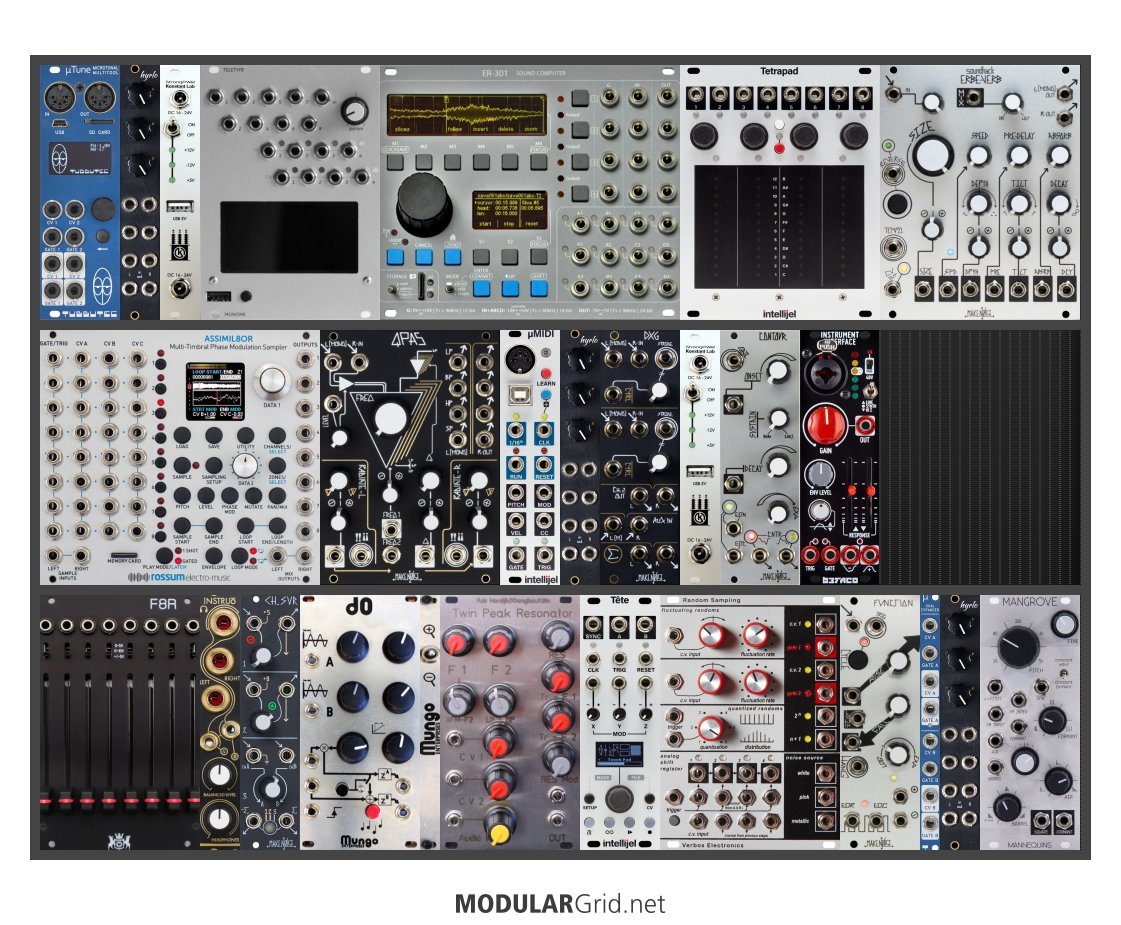Click the red LEARN button on µMIDI

(x=545, y=374)
